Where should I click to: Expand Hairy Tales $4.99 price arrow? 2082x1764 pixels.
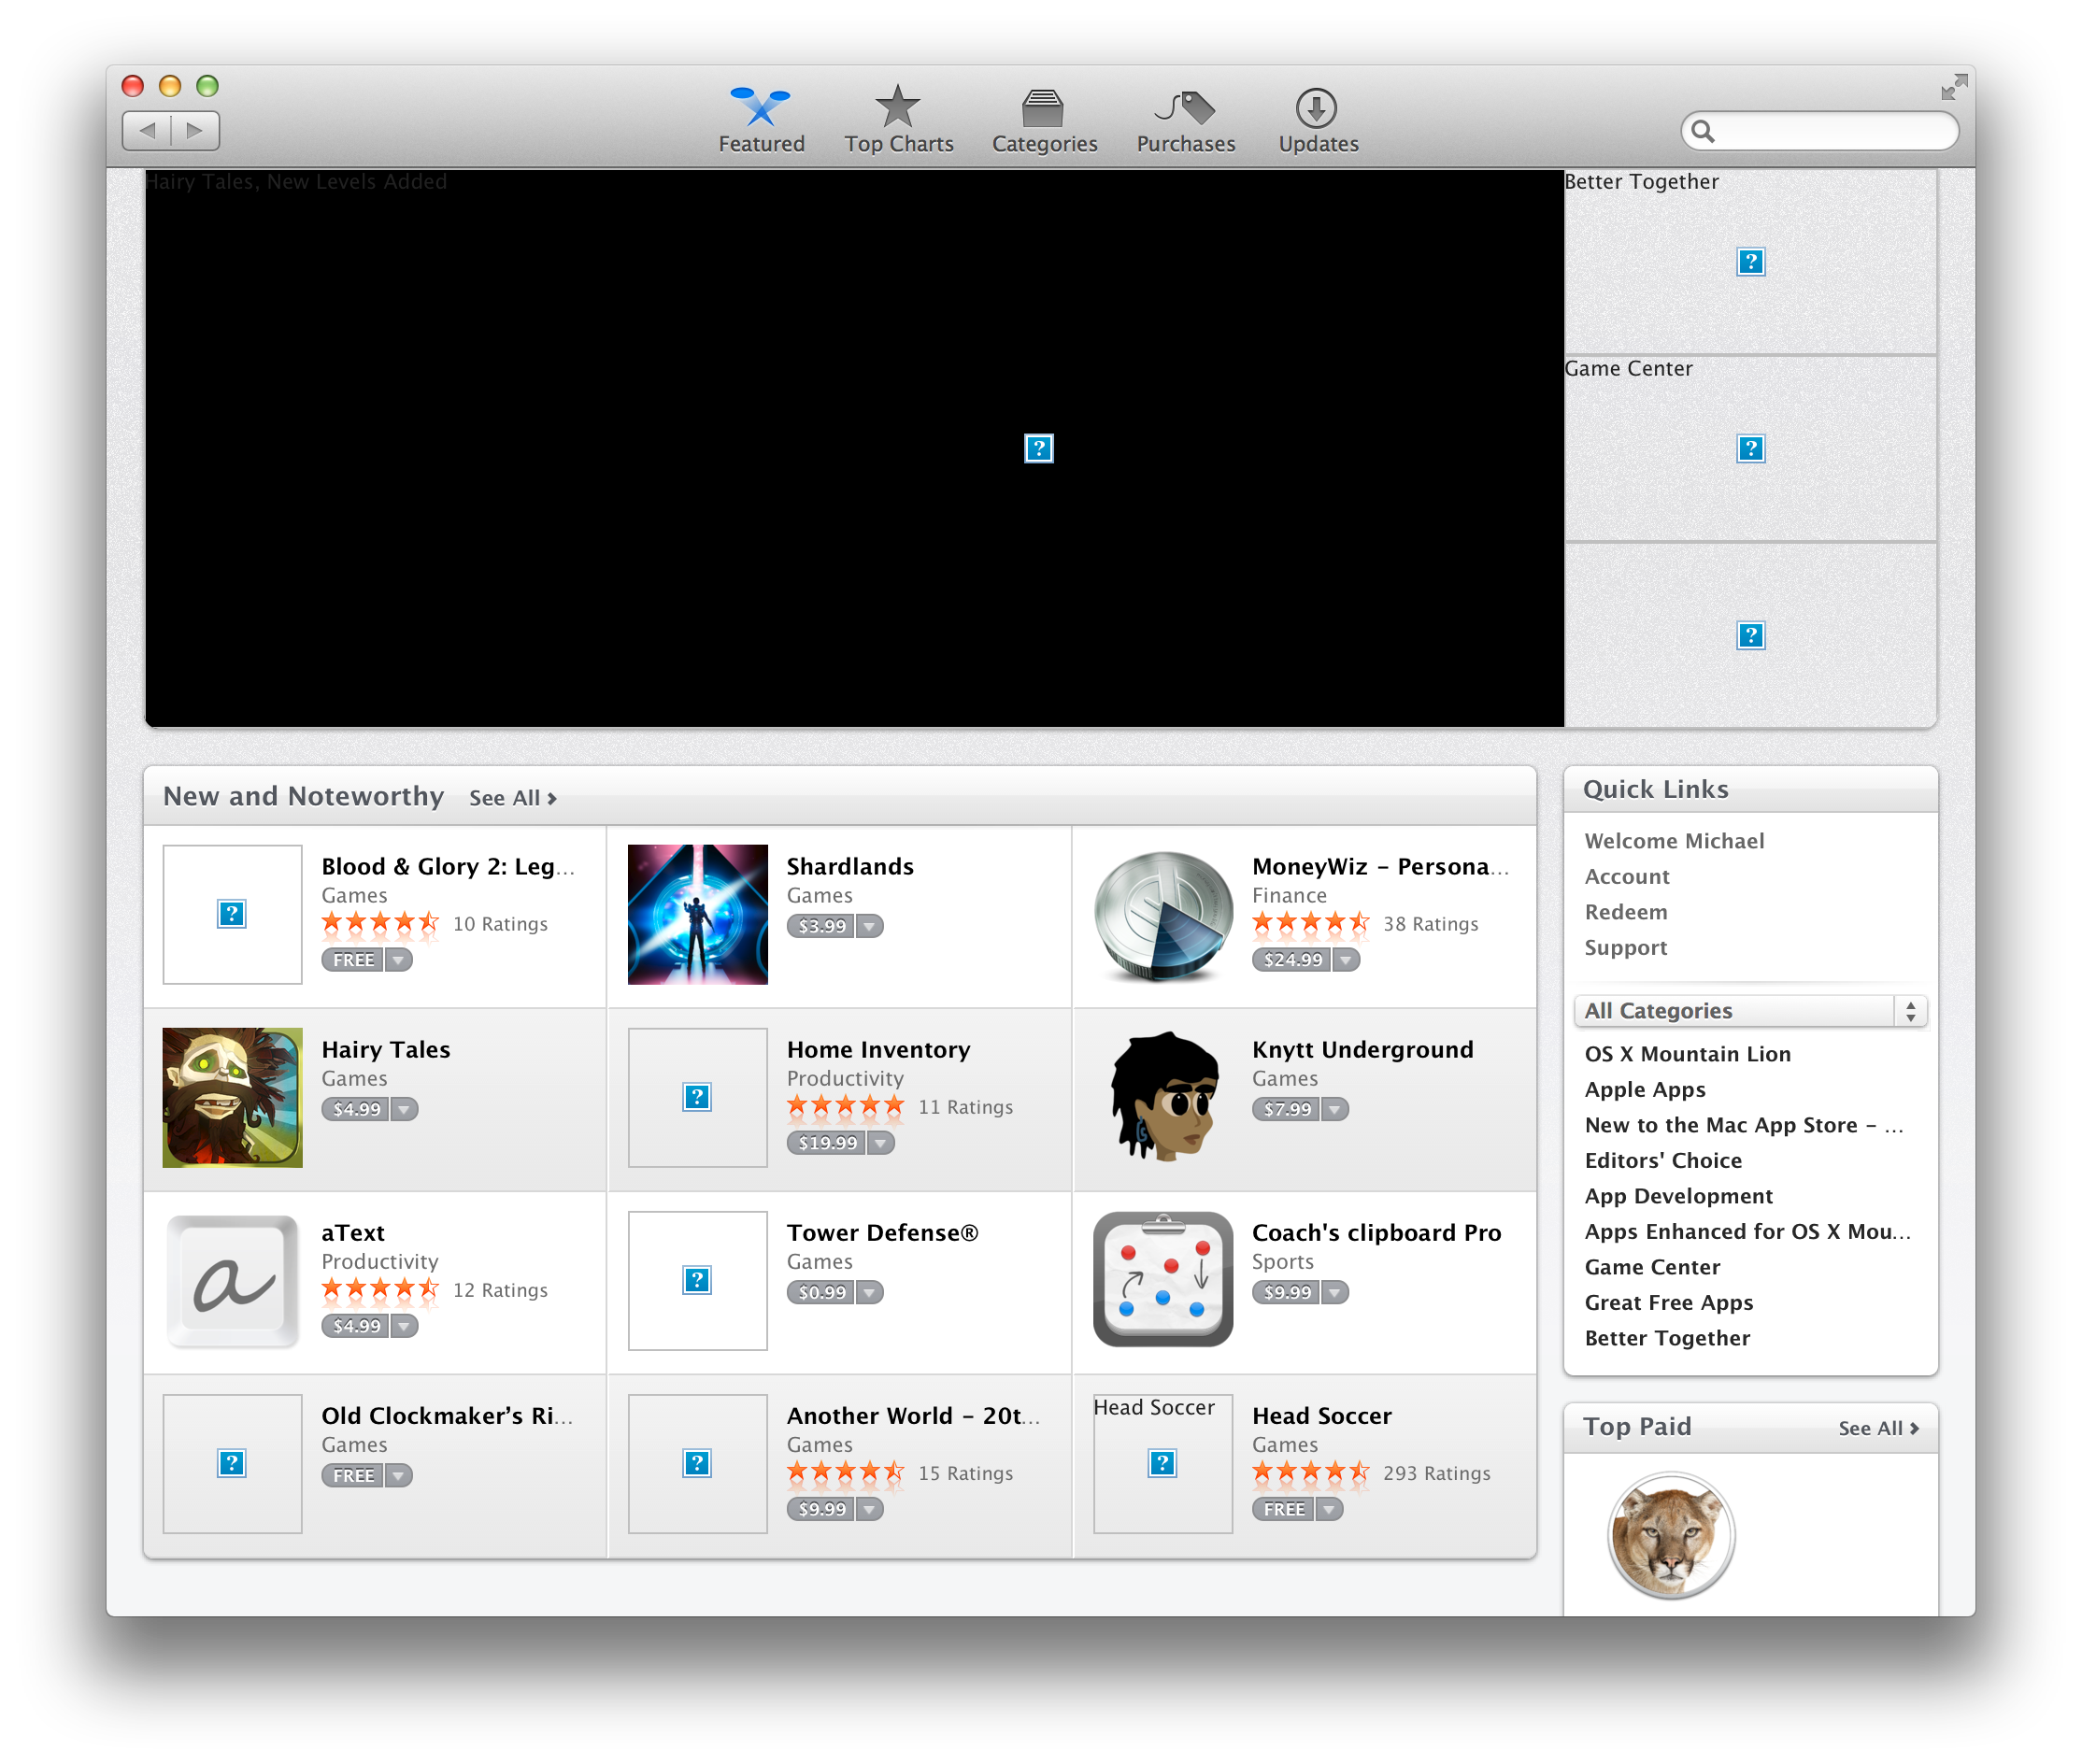tap(404, 1109)
